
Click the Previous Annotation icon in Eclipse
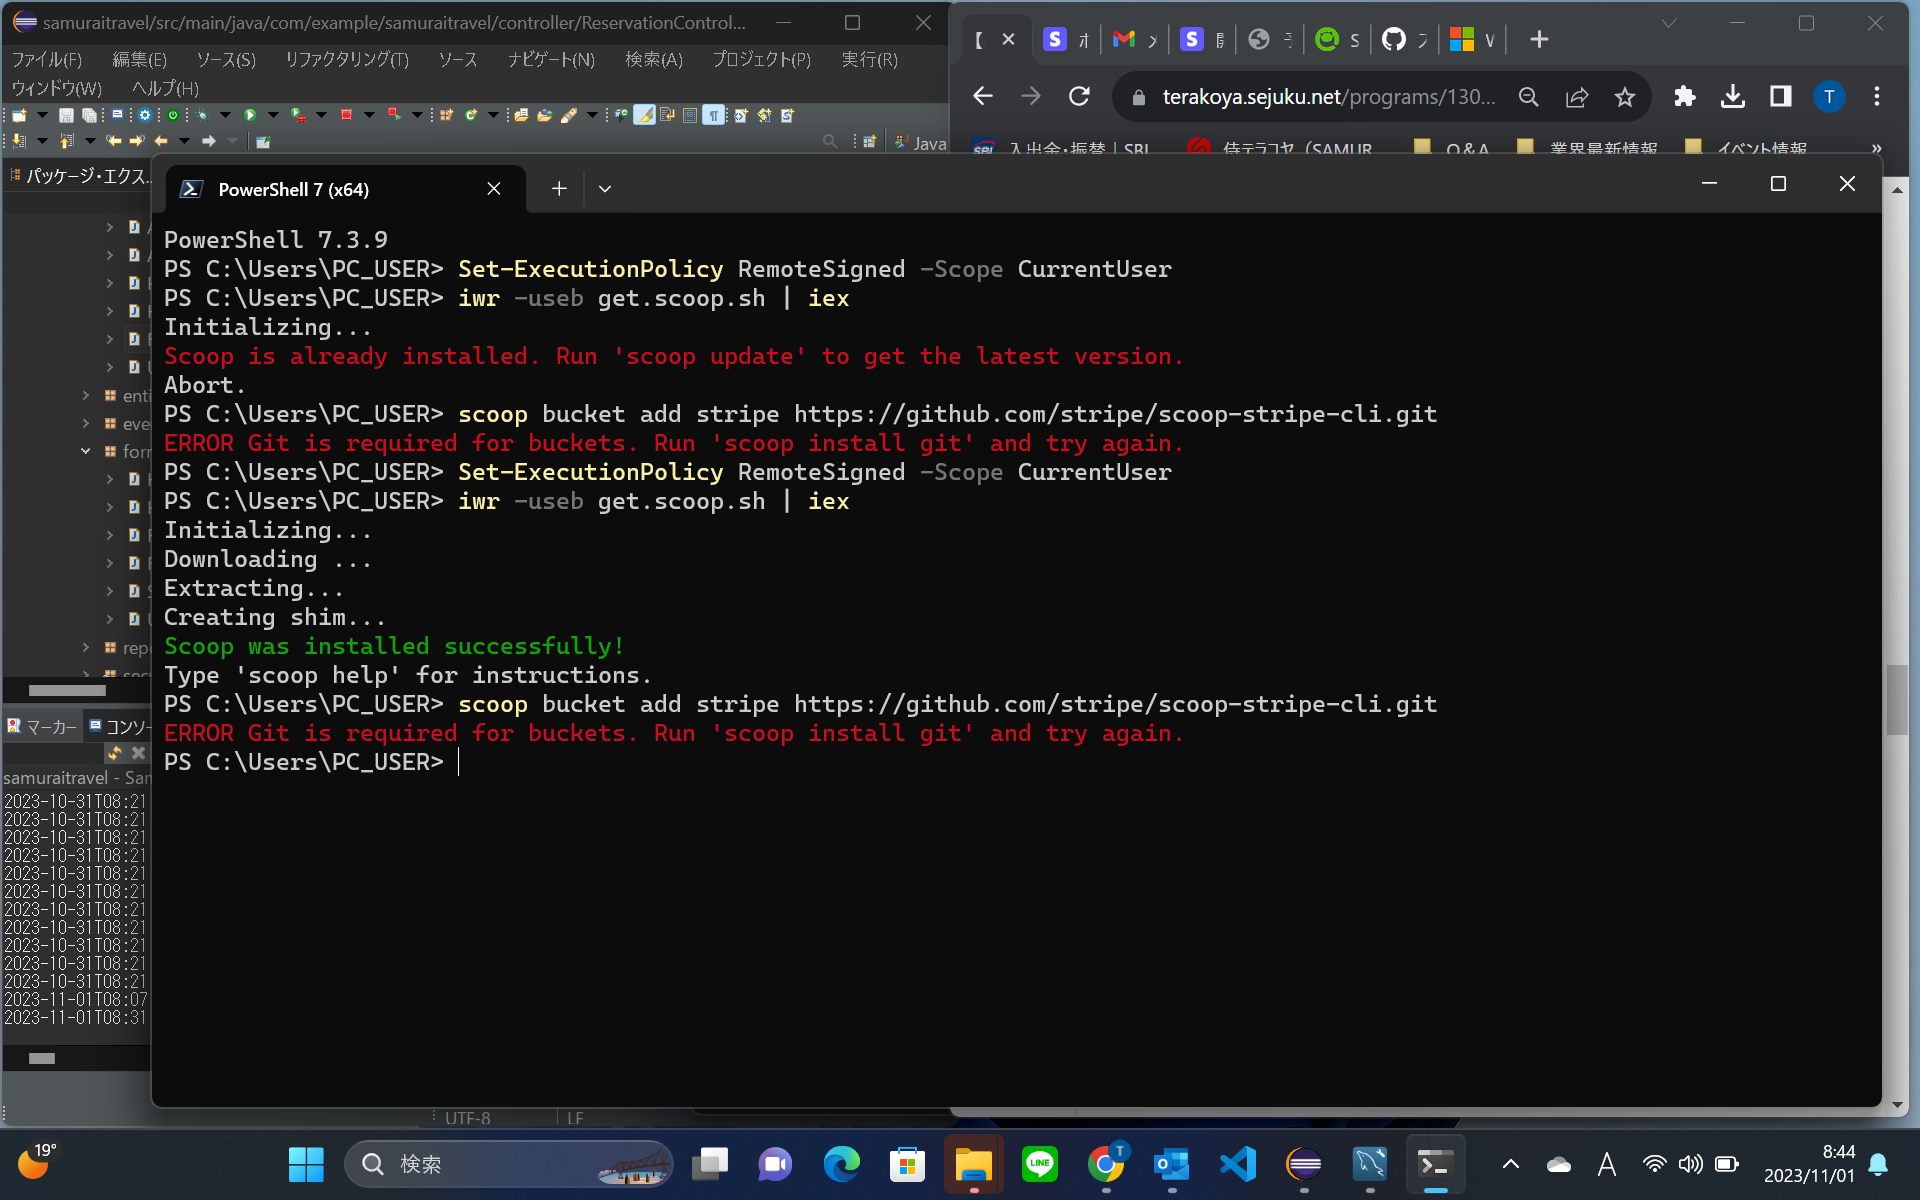coord(67,141)
